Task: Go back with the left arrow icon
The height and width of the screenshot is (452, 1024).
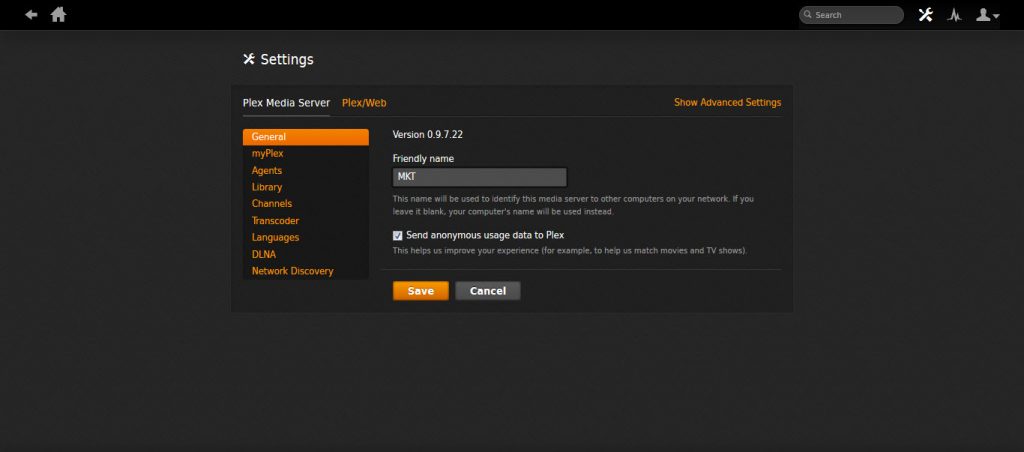Action: [x=31, y=14]
